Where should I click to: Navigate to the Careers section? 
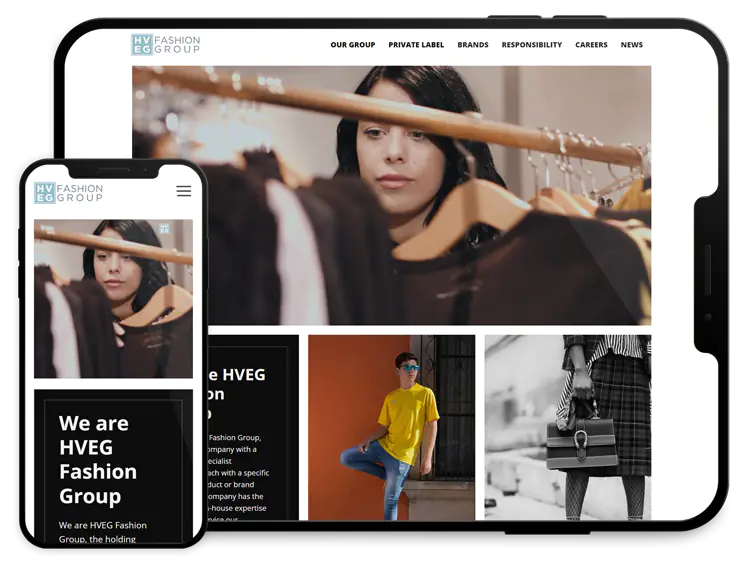click(591, 45)
